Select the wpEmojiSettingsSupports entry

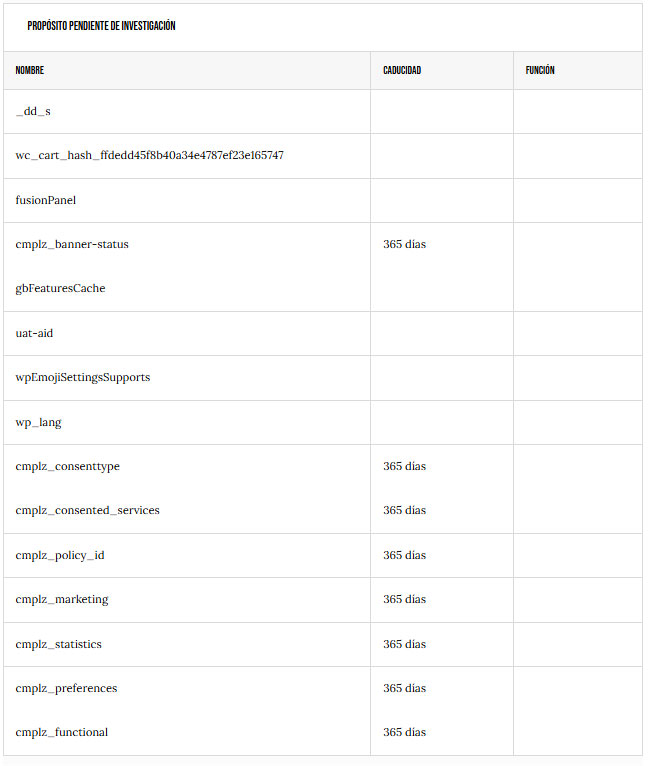(x=83, y=377)
